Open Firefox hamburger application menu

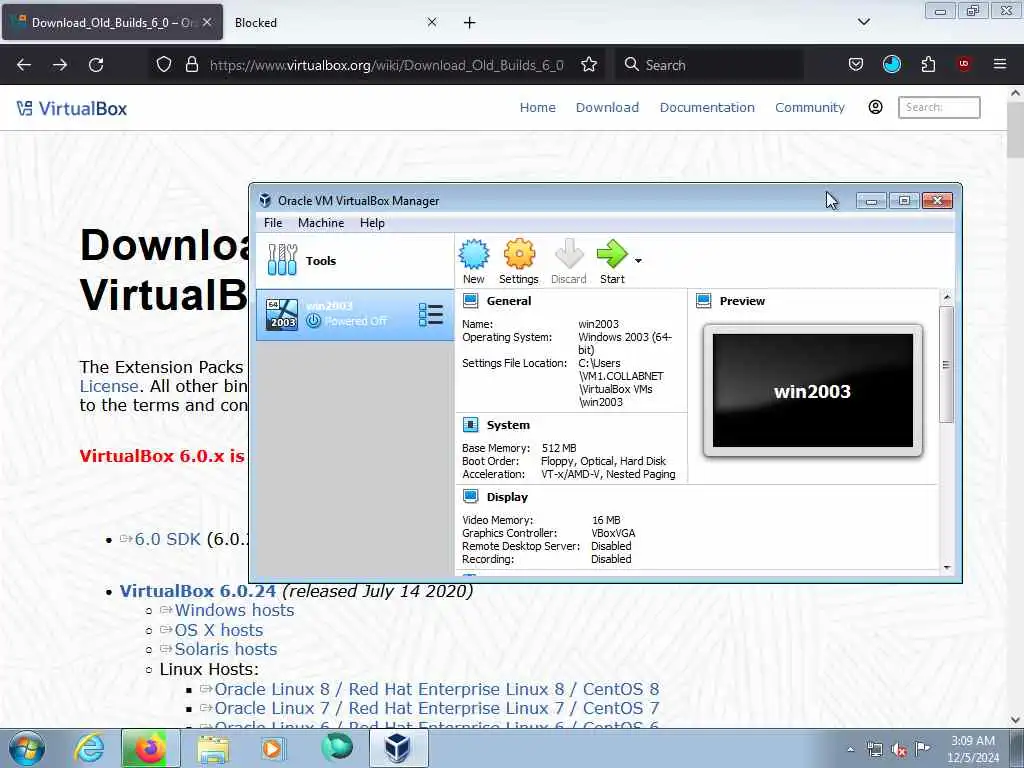[x=1000, y=64]
